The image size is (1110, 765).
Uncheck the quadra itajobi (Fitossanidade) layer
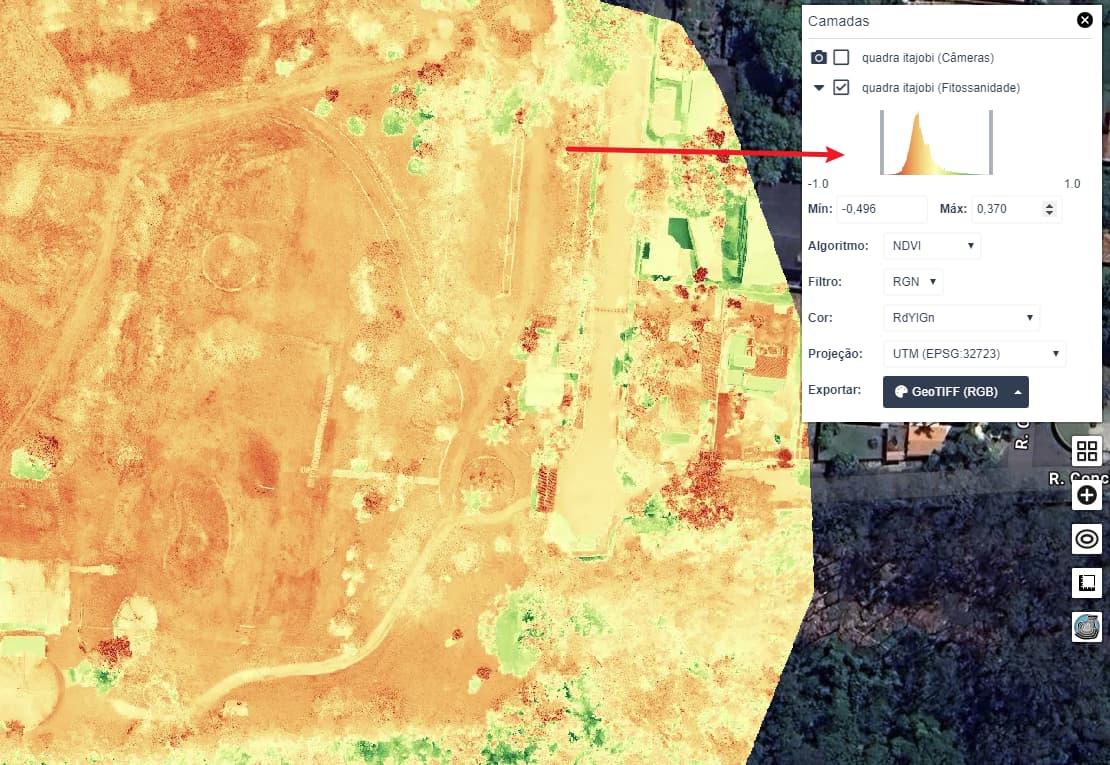(x=841, y=88)
